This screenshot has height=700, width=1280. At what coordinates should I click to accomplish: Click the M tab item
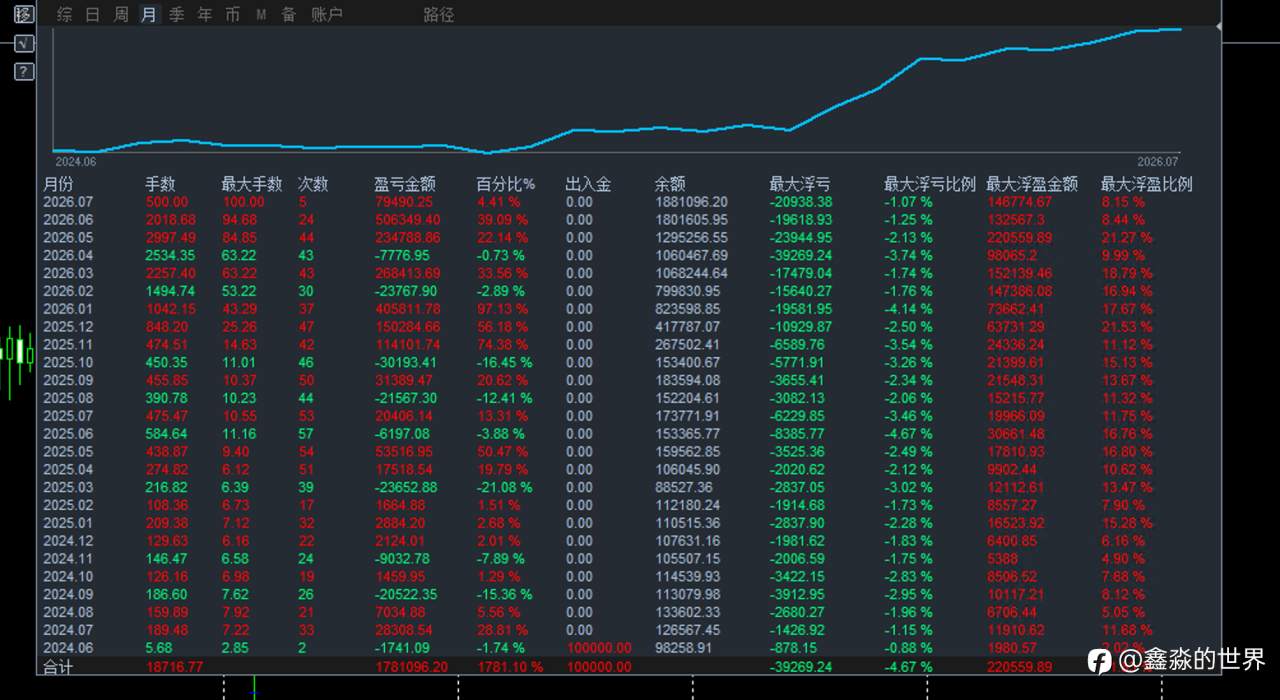[261, 15]
